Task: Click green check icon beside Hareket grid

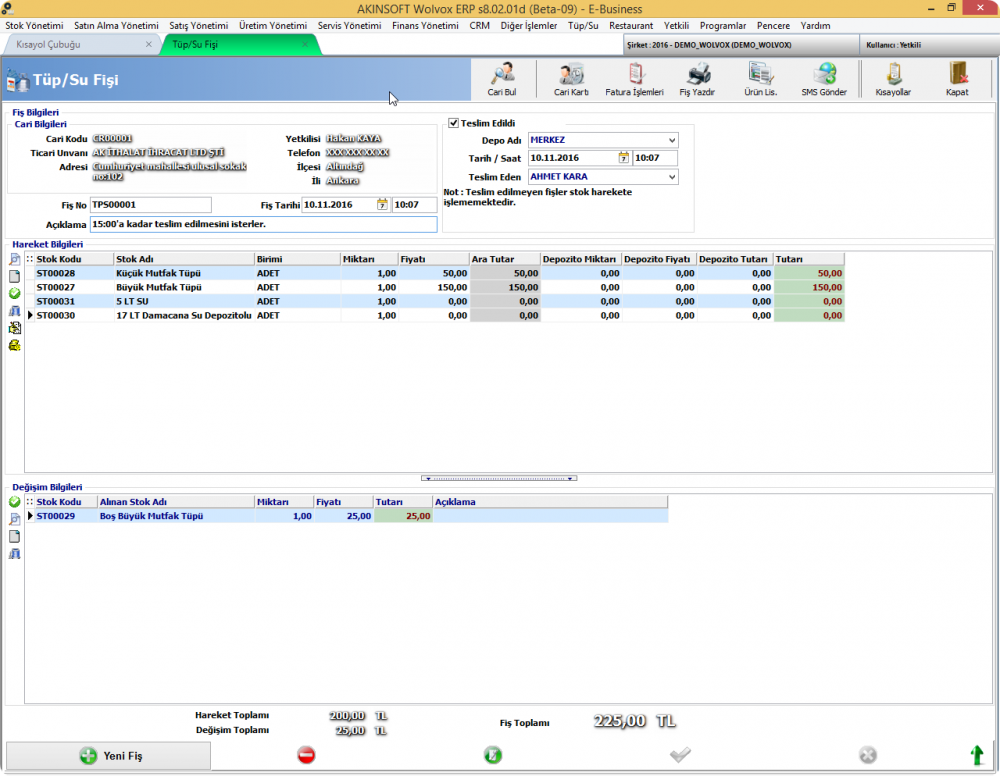Action: pos(15,293)
